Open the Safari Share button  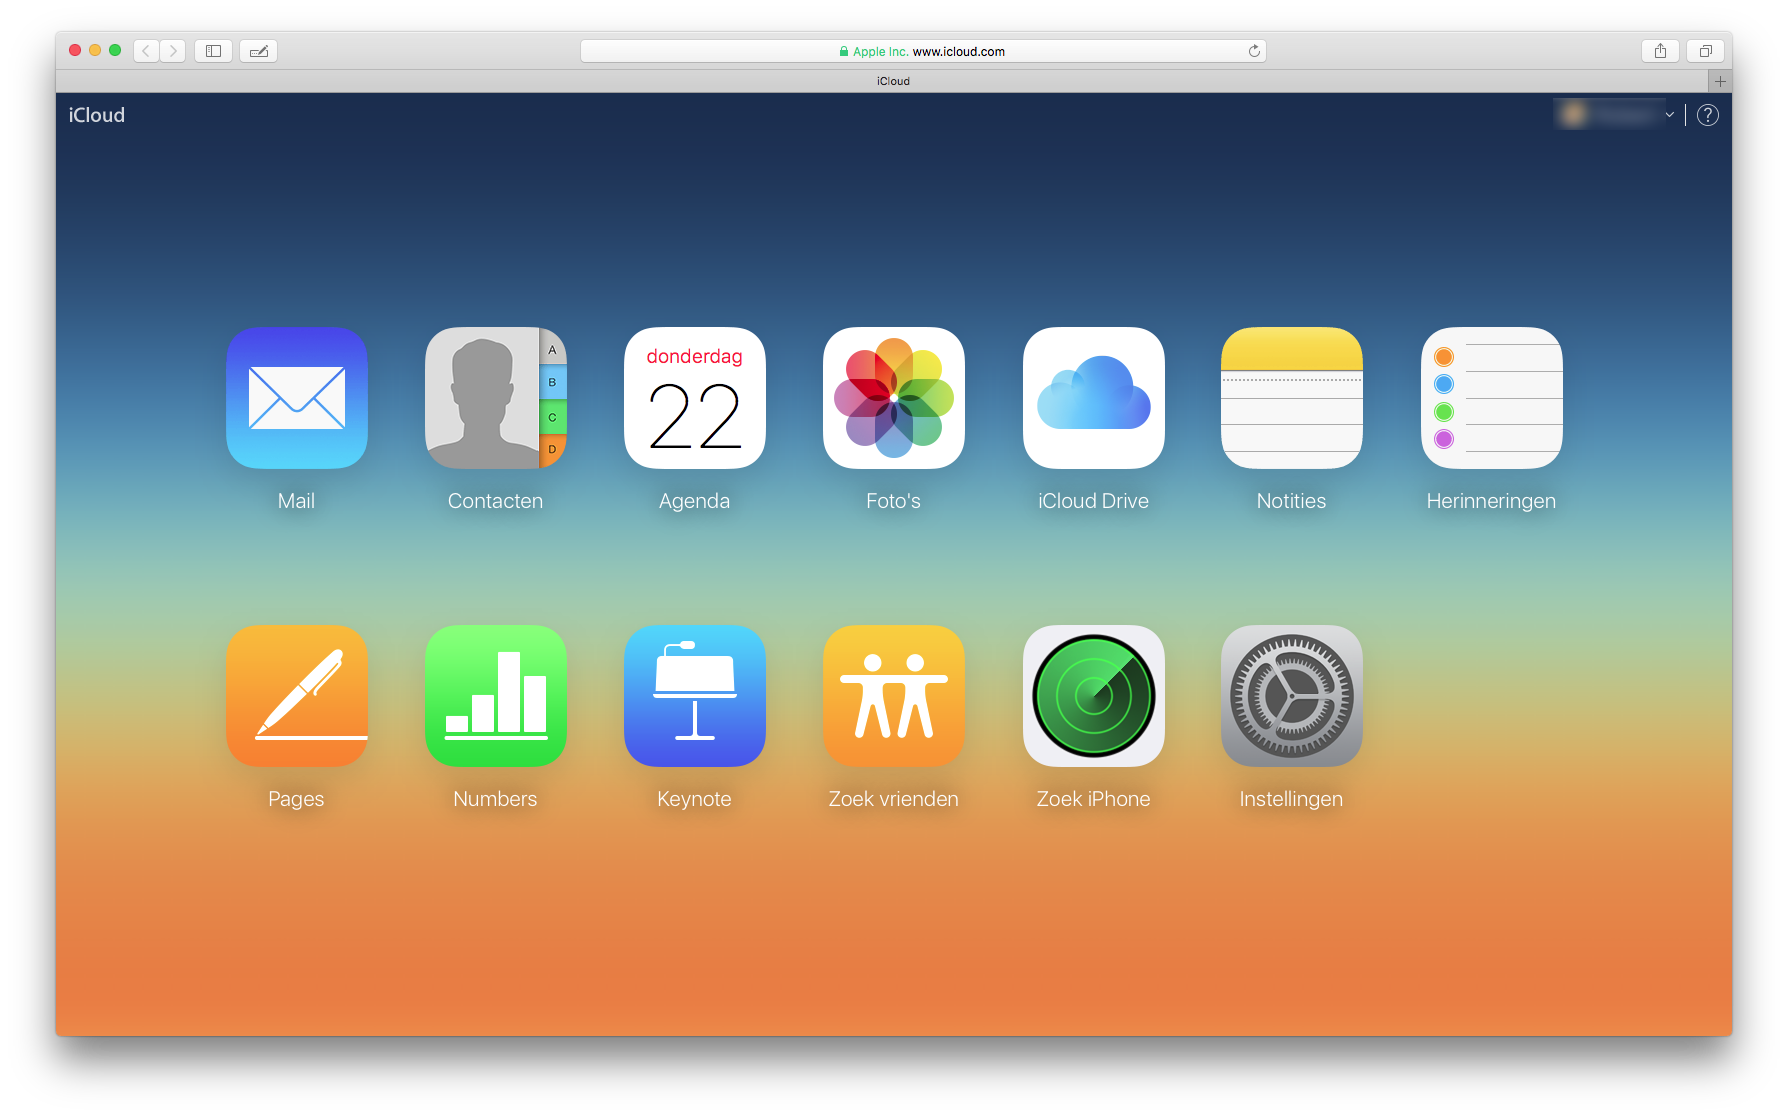(x=1660, y=51)
